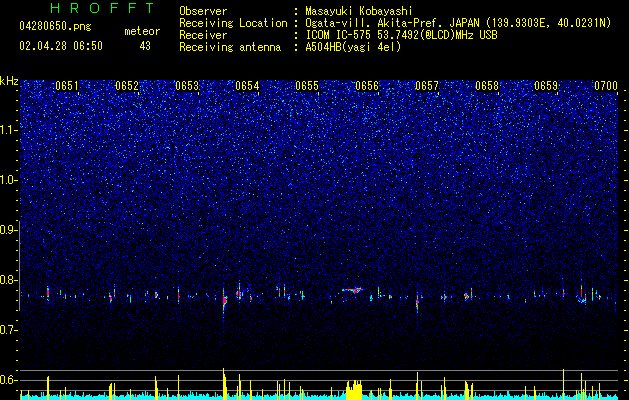Click observer name Masayuki Kobayashi

click(x=359, y=11)
